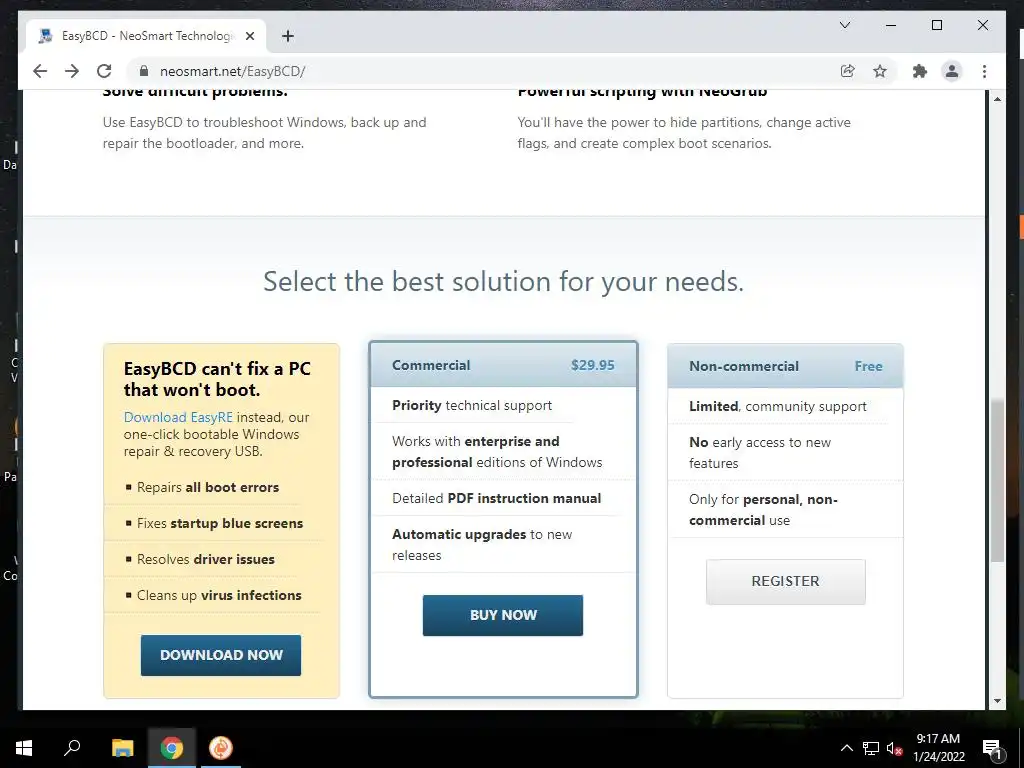
Task: Click 'Fixes startup blue screens' item
Action: pos(220,523)
